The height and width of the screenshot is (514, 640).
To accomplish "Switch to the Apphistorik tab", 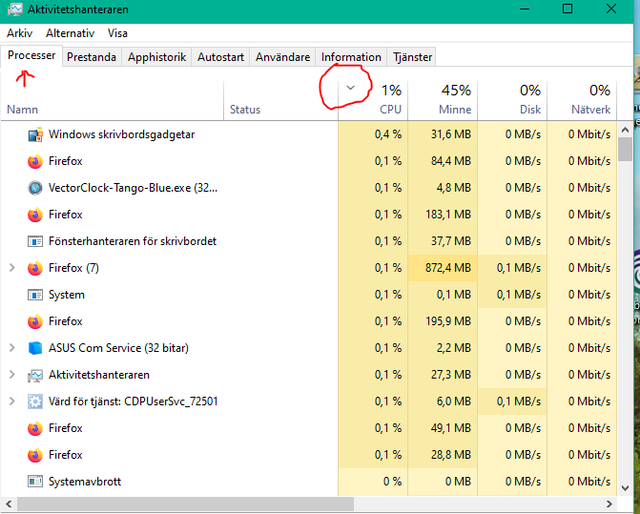I will coord(157,57).
